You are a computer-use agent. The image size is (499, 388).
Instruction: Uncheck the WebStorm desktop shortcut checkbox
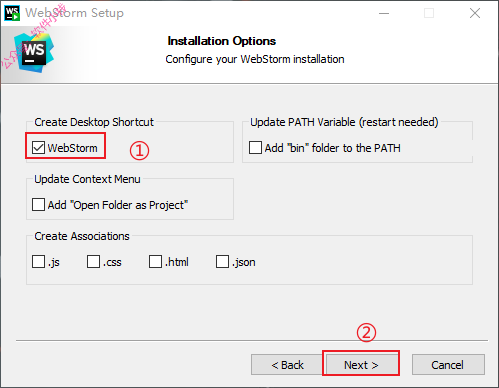tap(38, 148)
